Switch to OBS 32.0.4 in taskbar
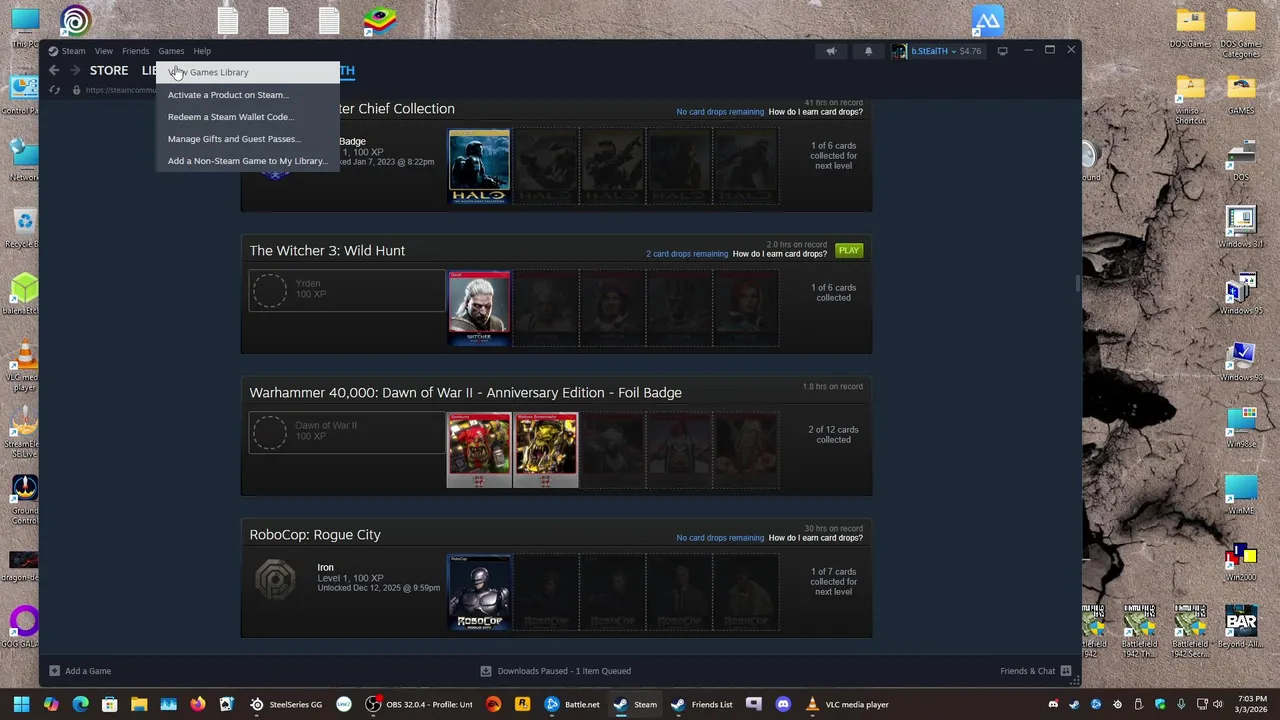The width and height of the screenshot is (1280, 720). click(x=419, y=704)
